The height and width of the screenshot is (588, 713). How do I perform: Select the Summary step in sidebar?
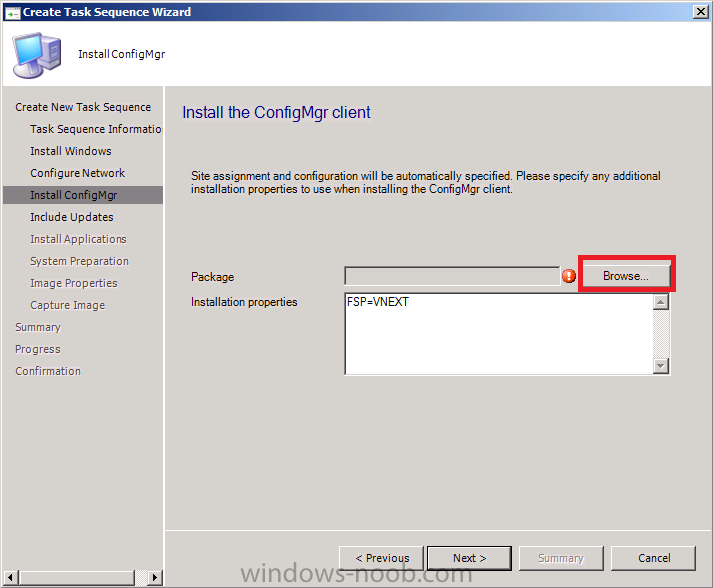pyautogui.click(x=38, y=327)
